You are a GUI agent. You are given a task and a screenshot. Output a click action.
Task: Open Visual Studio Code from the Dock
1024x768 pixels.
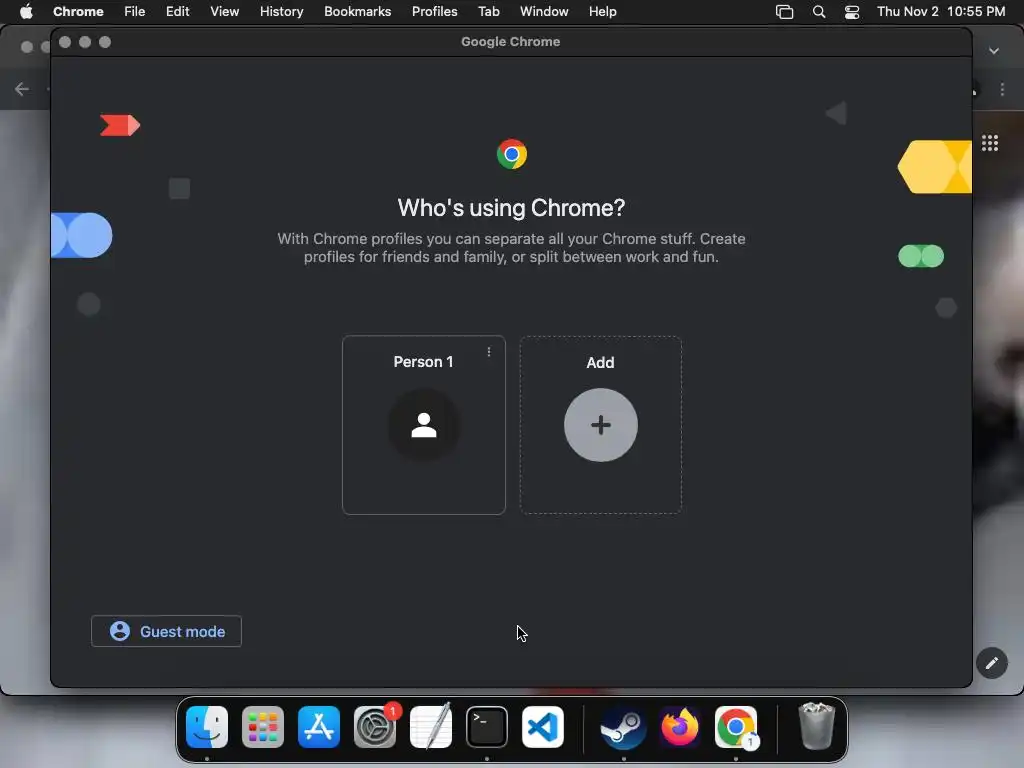(543, 727)
